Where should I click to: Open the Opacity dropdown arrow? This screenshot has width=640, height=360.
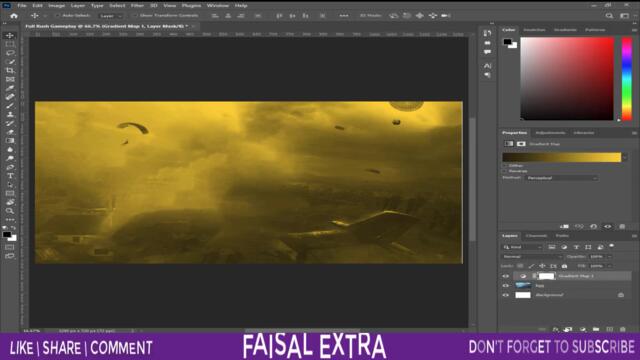(610, 257)
